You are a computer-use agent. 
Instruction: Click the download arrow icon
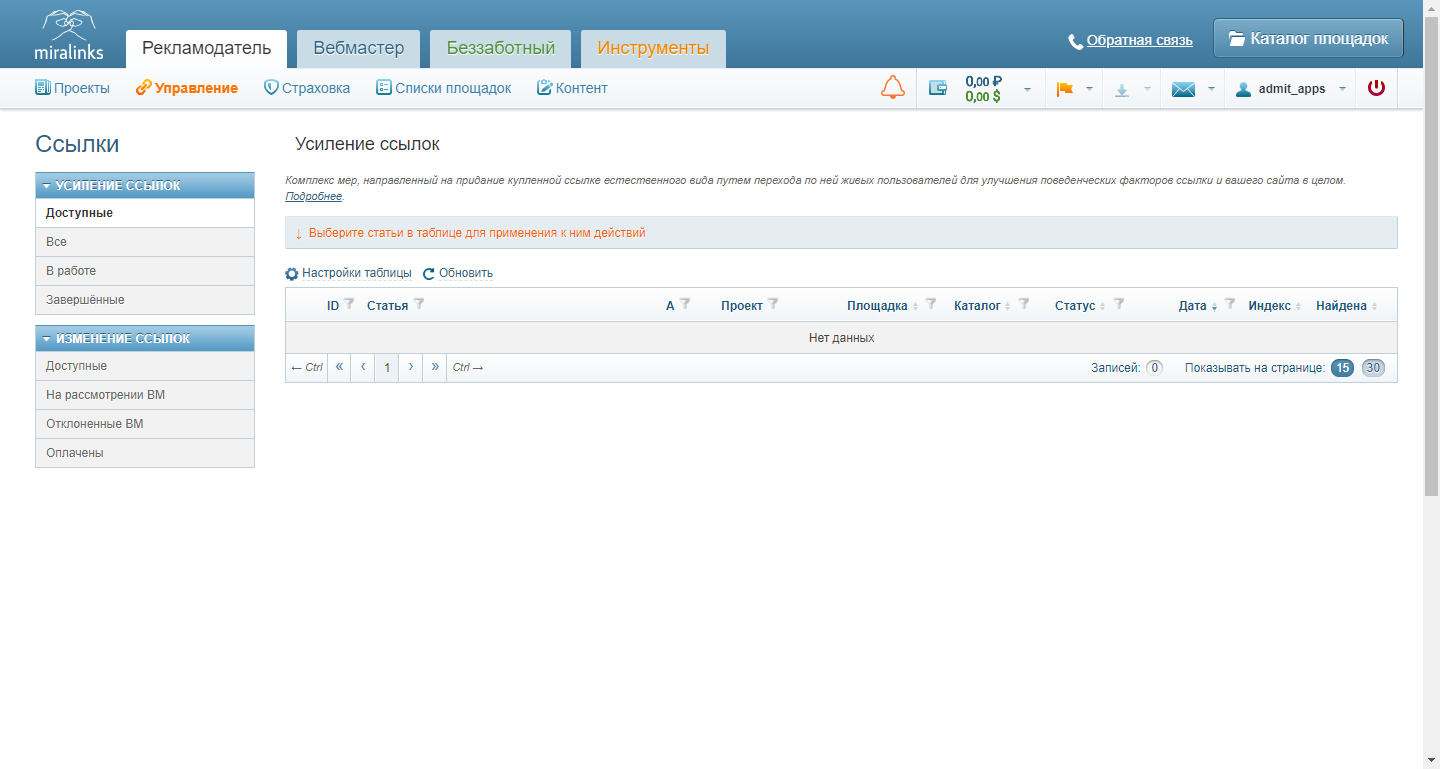click(x=1122, y=89)
